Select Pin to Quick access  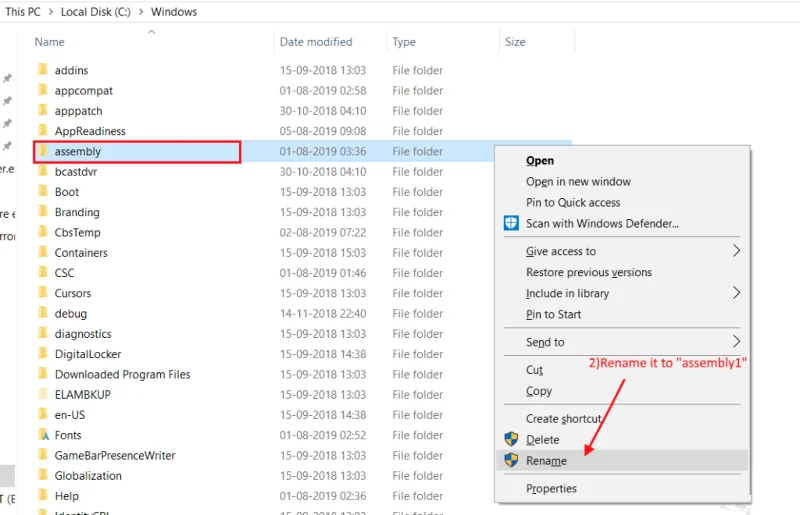click(573, 203)
